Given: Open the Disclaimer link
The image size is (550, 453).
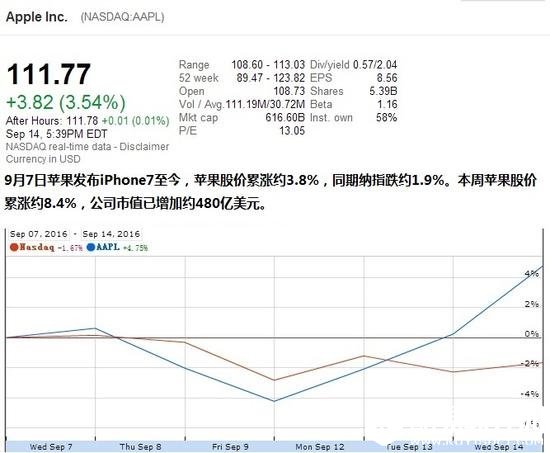Looking at the screenshot, I should (x=144, y=147).
